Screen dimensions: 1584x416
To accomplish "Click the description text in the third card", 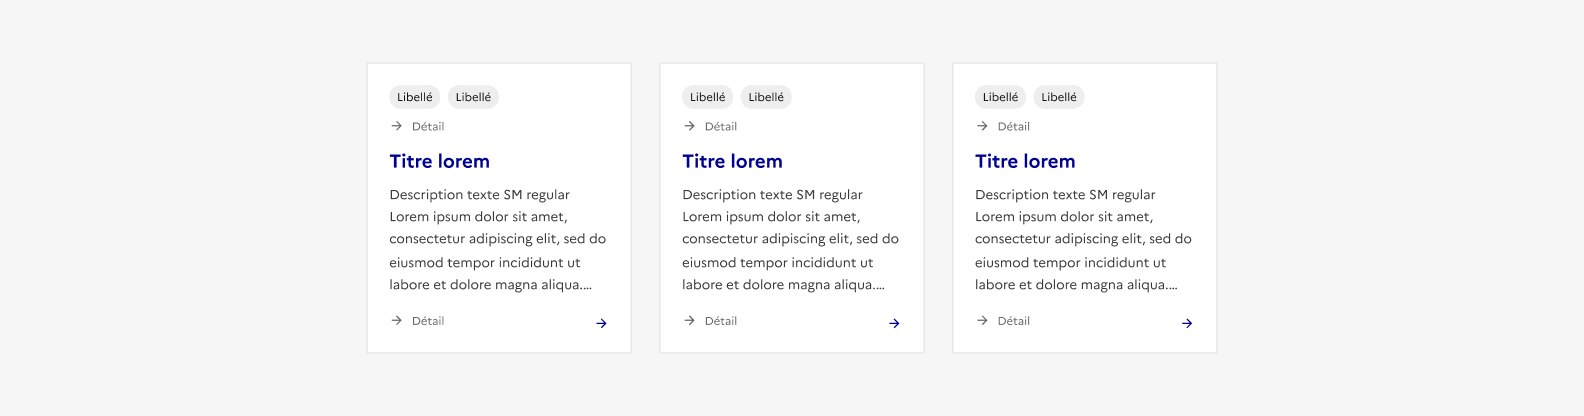I will pyautogui.click(x=1083, y=240).
